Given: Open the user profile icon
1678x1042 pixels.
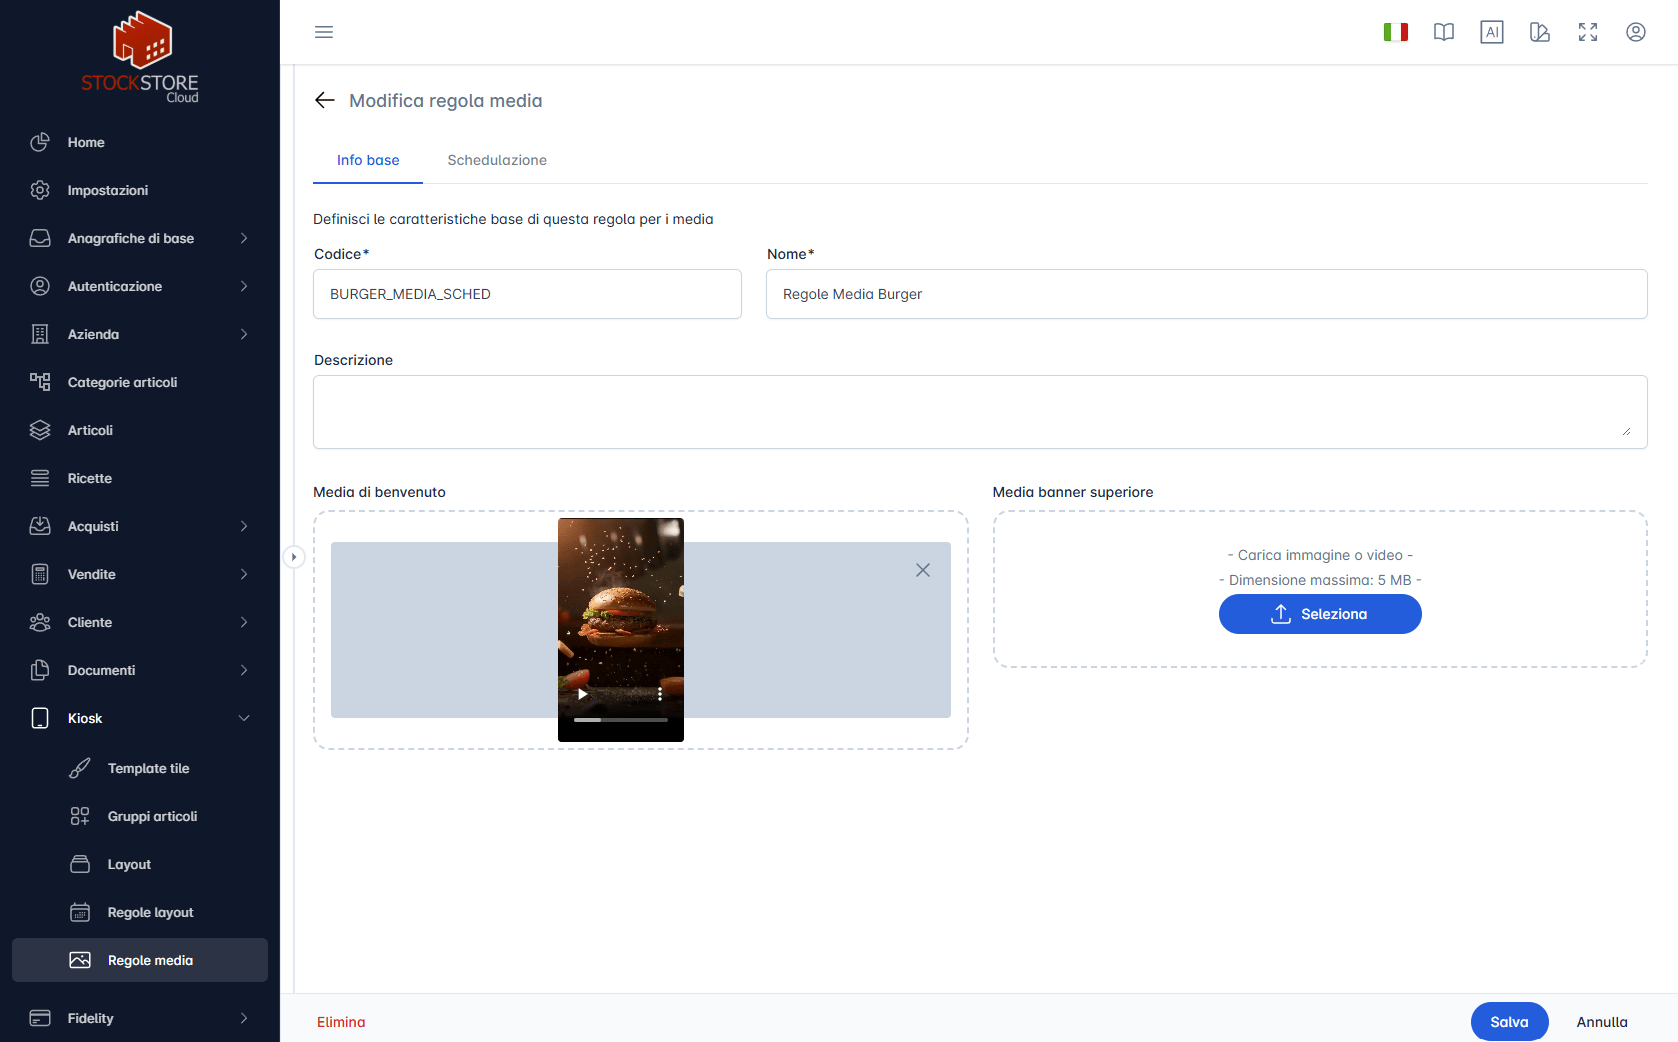Looking at the screenshot, I should pos(1635,32).
